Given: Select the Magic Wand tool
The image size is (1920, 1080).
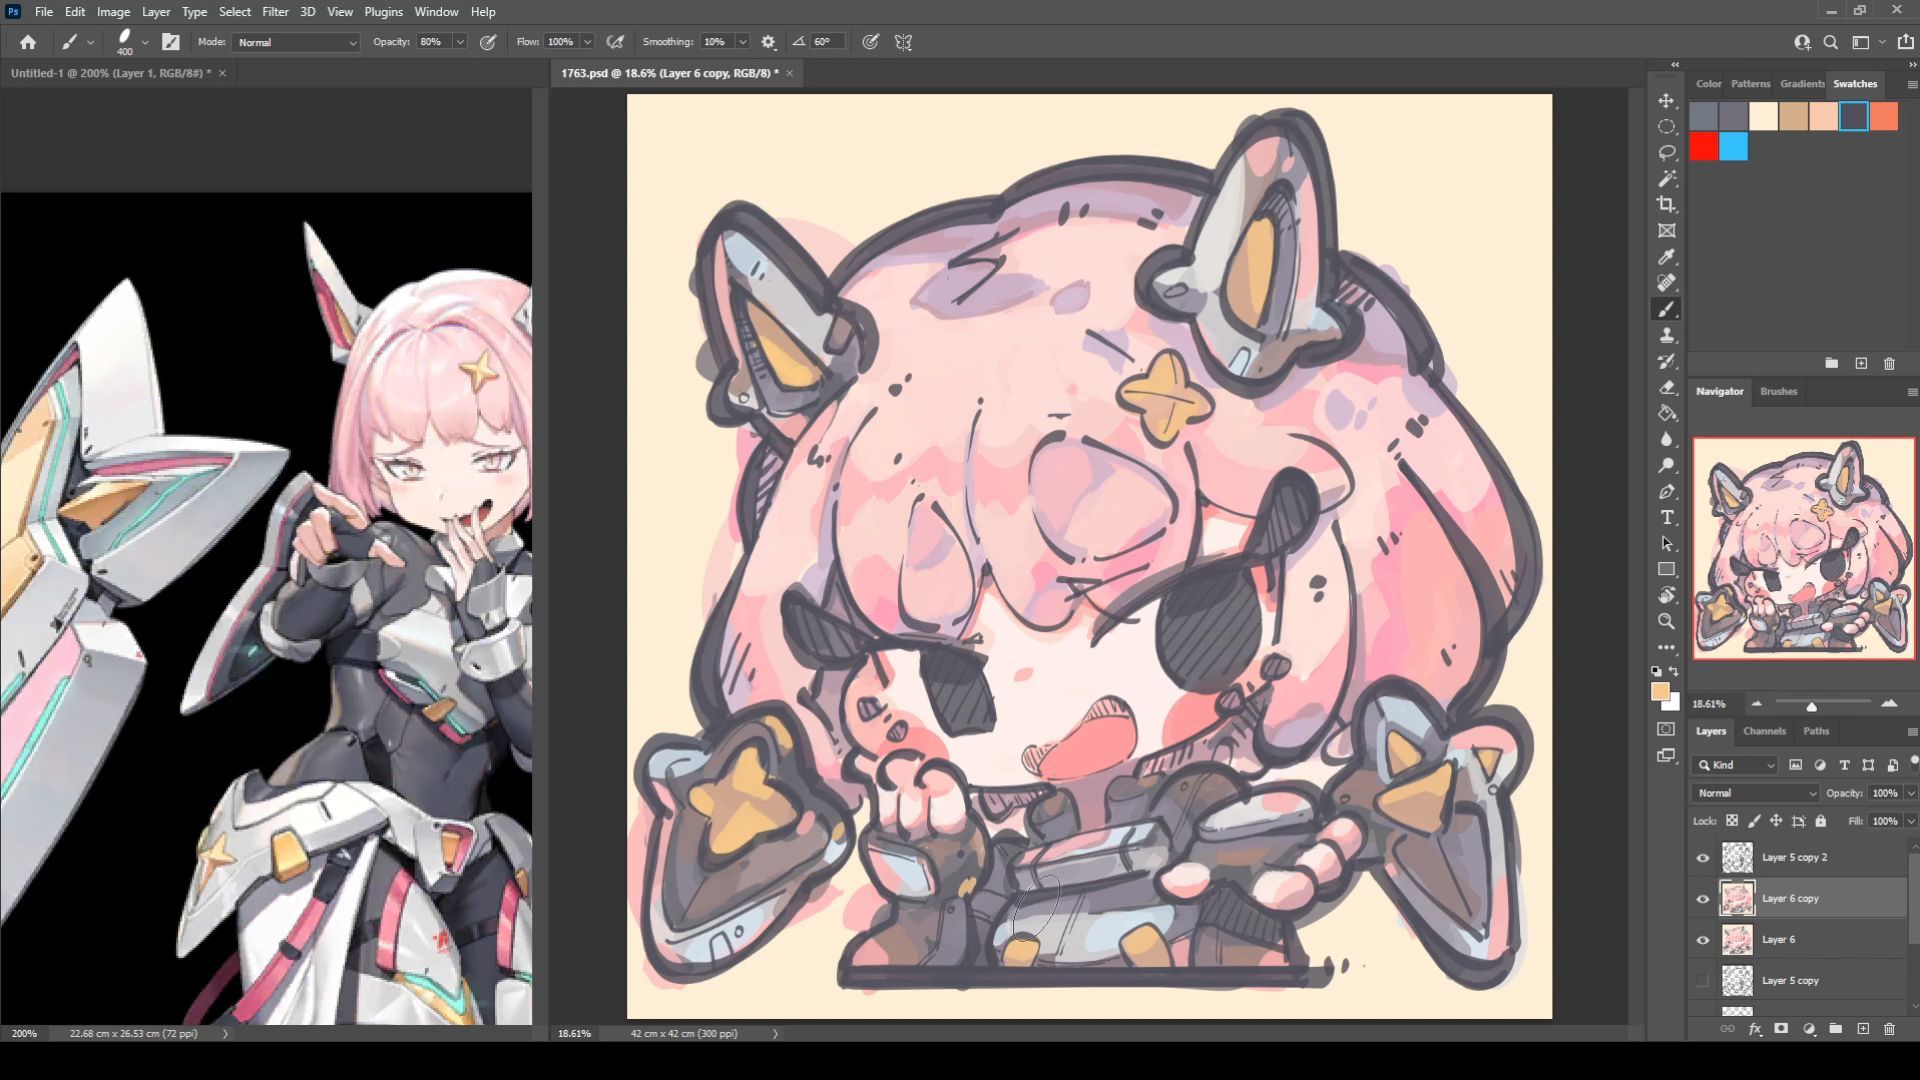Looking at the screenshot, I should 1666,179.
